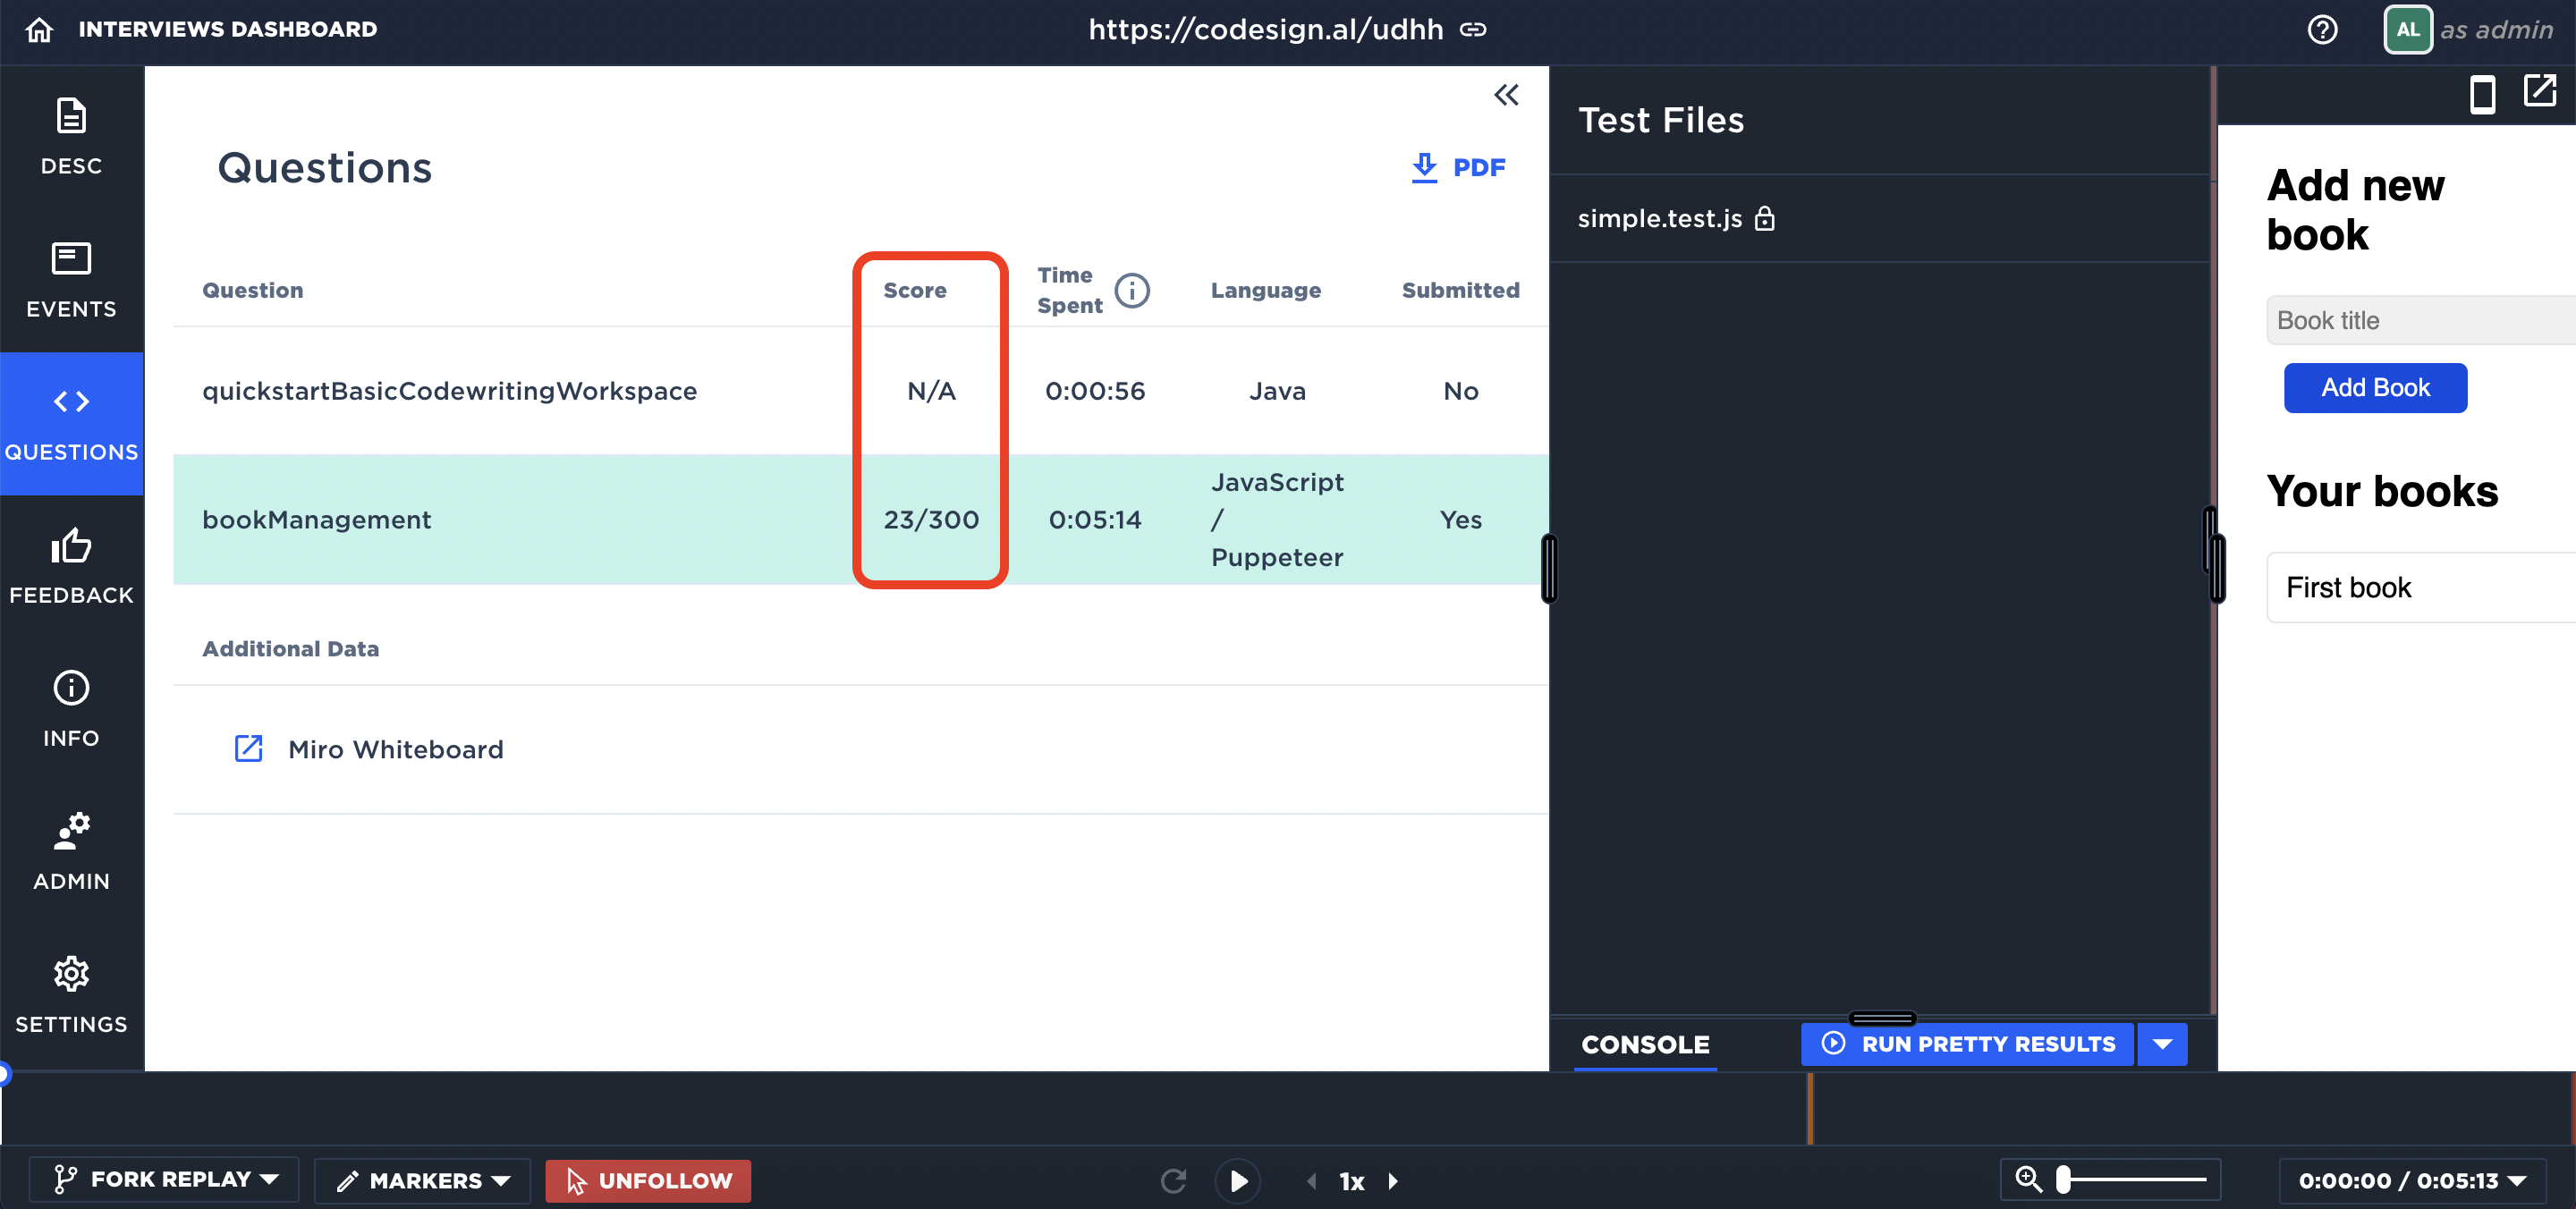Download questions as PDF
The width and height of the screenshot is (2576, 1209).
coord(1458,167)
